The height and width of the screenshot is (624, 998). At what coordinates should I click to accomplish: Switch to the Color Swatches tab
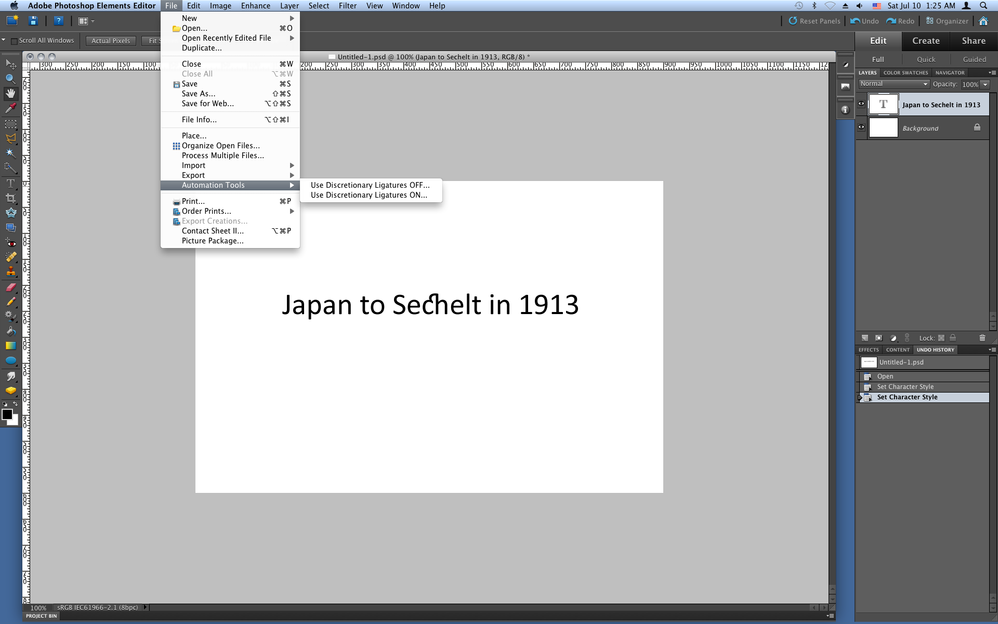(905, 73)
